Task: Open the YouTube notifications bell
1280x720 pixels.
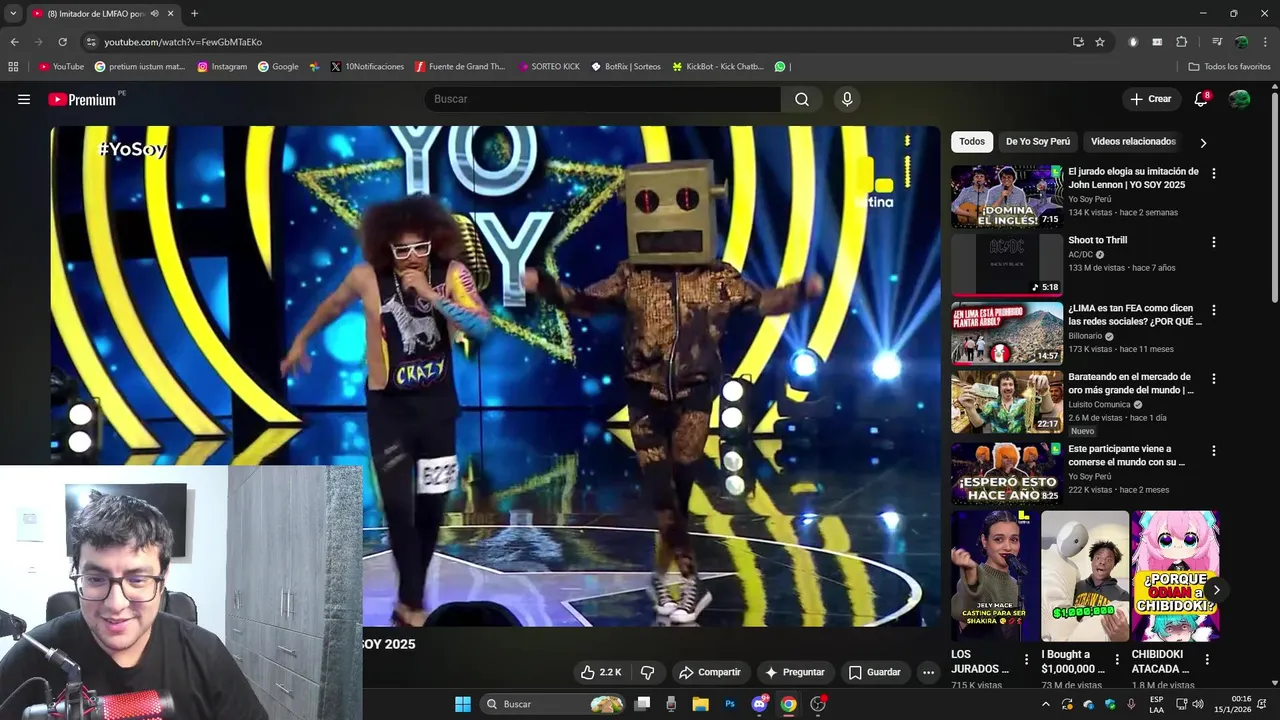Action: tap(1201, 99)
